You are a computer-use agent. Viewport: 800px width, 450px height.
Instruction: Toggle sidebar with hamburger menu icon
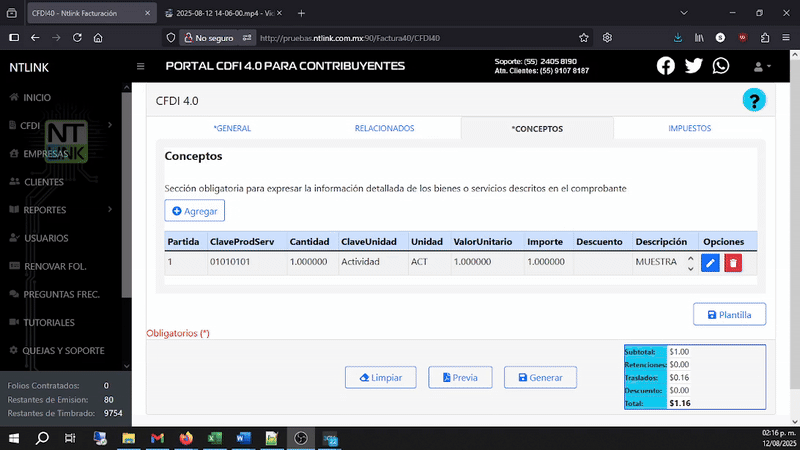pyautogui.click(x=140, y=66)
